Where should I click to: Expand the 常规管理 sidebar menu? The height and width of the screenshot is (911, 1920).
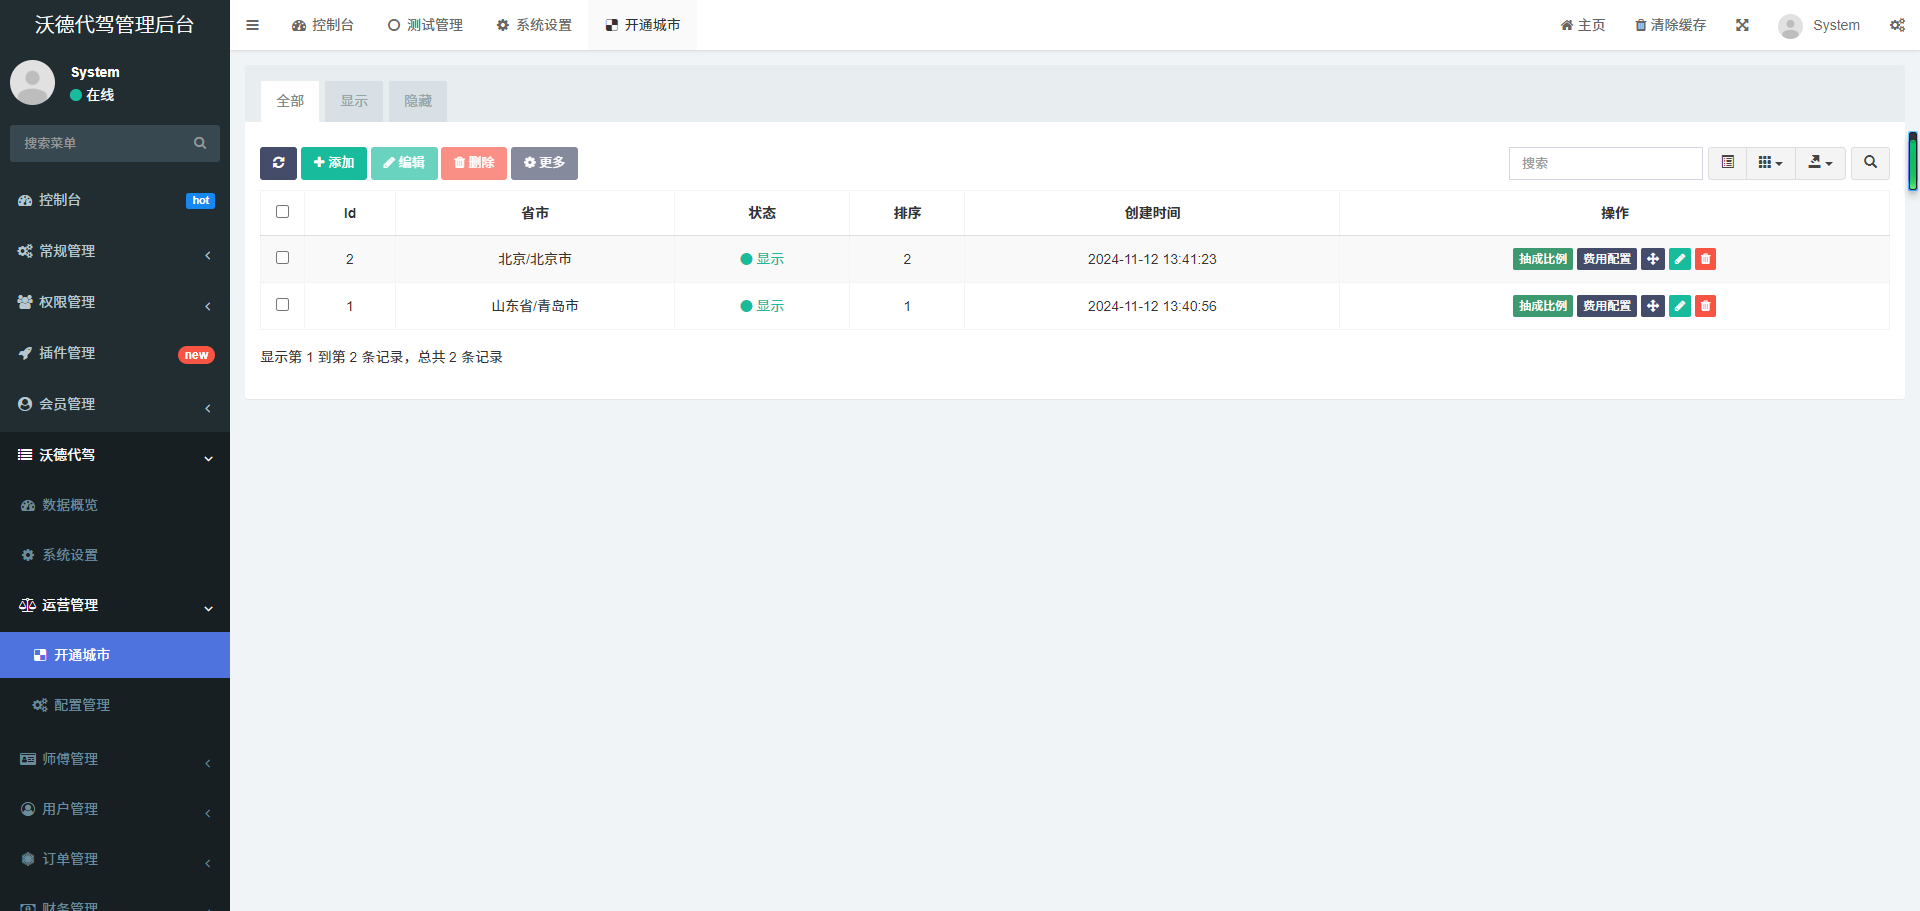[x=115, y=251]
